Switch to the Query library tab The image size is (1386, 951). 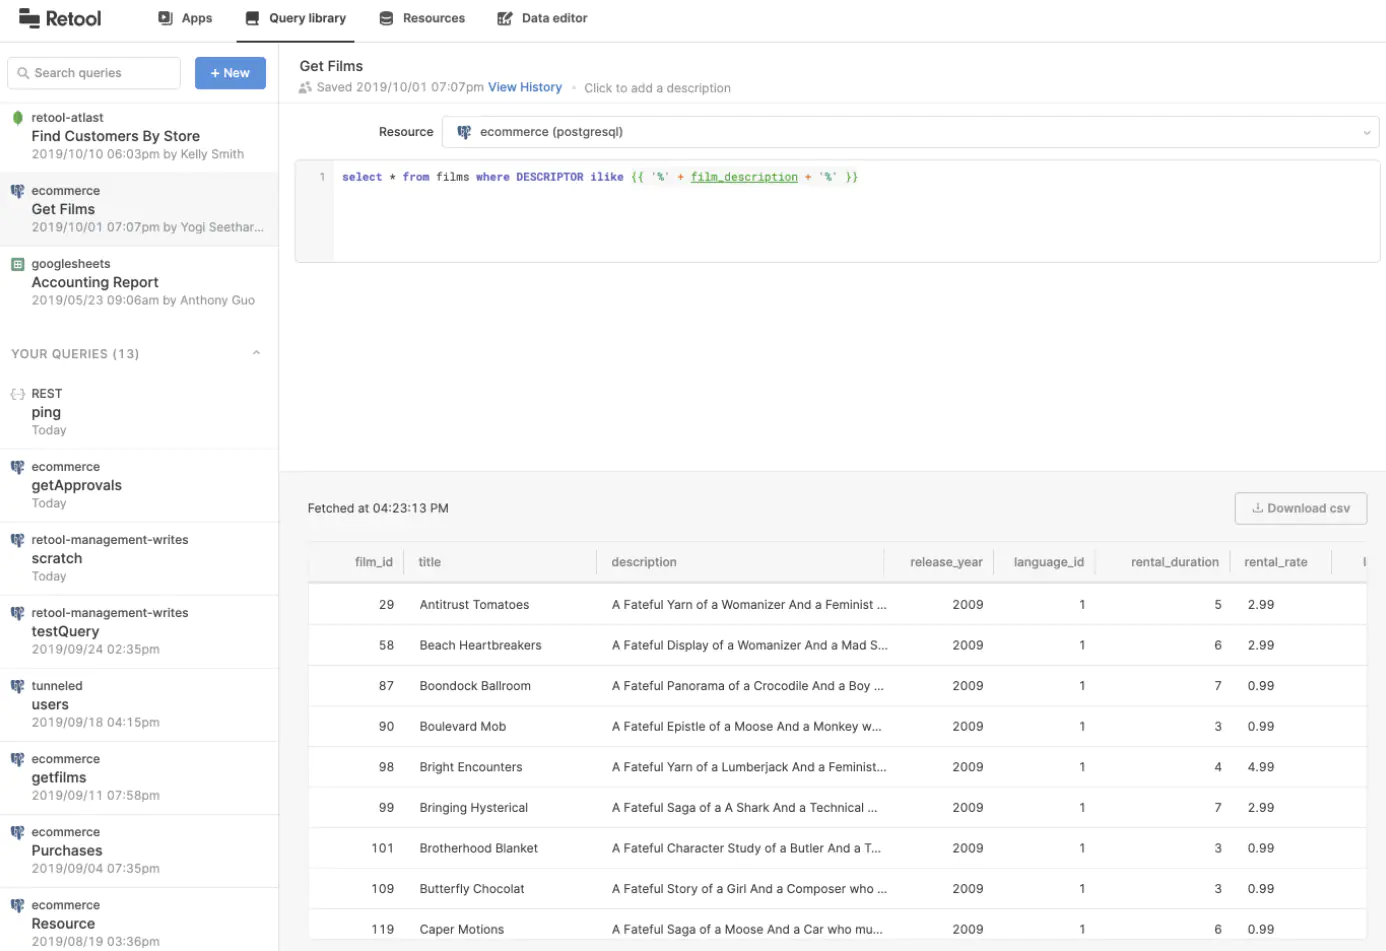click(296, 18)
